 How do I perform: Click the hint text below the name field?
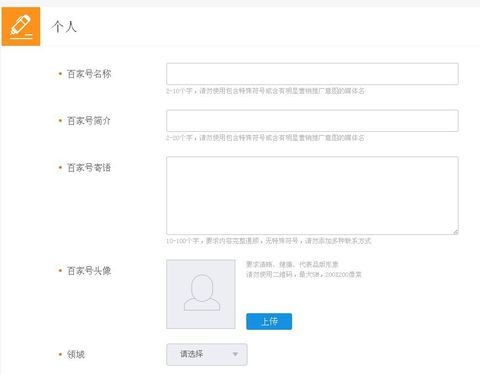click(265, 91)
